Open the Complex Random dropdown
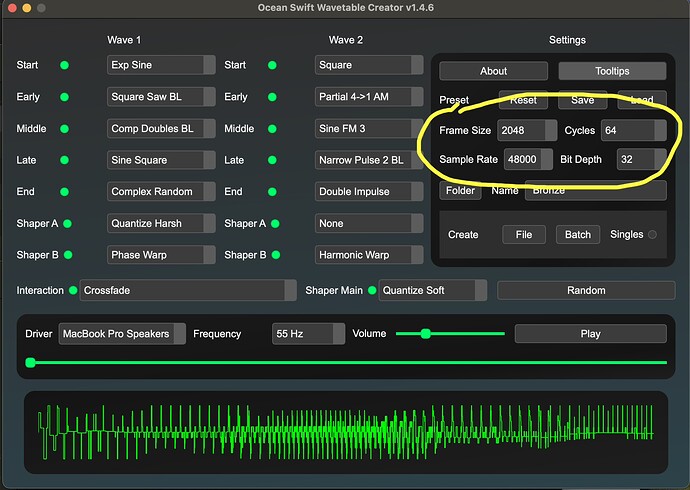The height and width of the screenshot is (490, 690). 161,192
